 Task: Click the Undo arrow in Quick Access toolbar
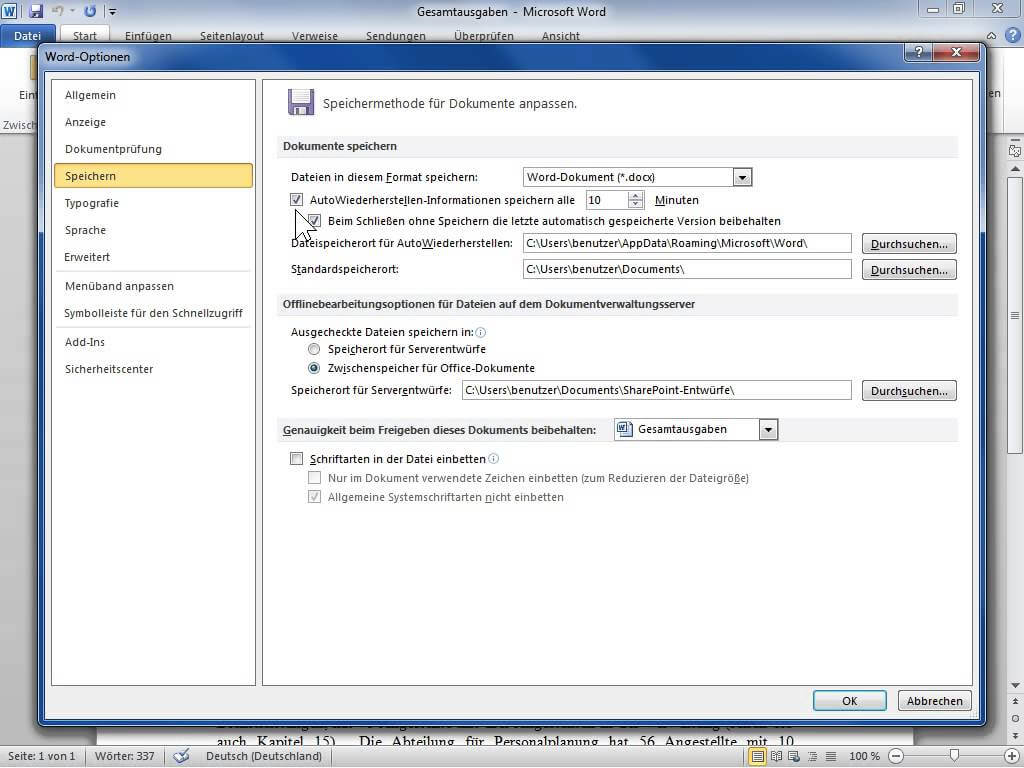coord(57,11)
